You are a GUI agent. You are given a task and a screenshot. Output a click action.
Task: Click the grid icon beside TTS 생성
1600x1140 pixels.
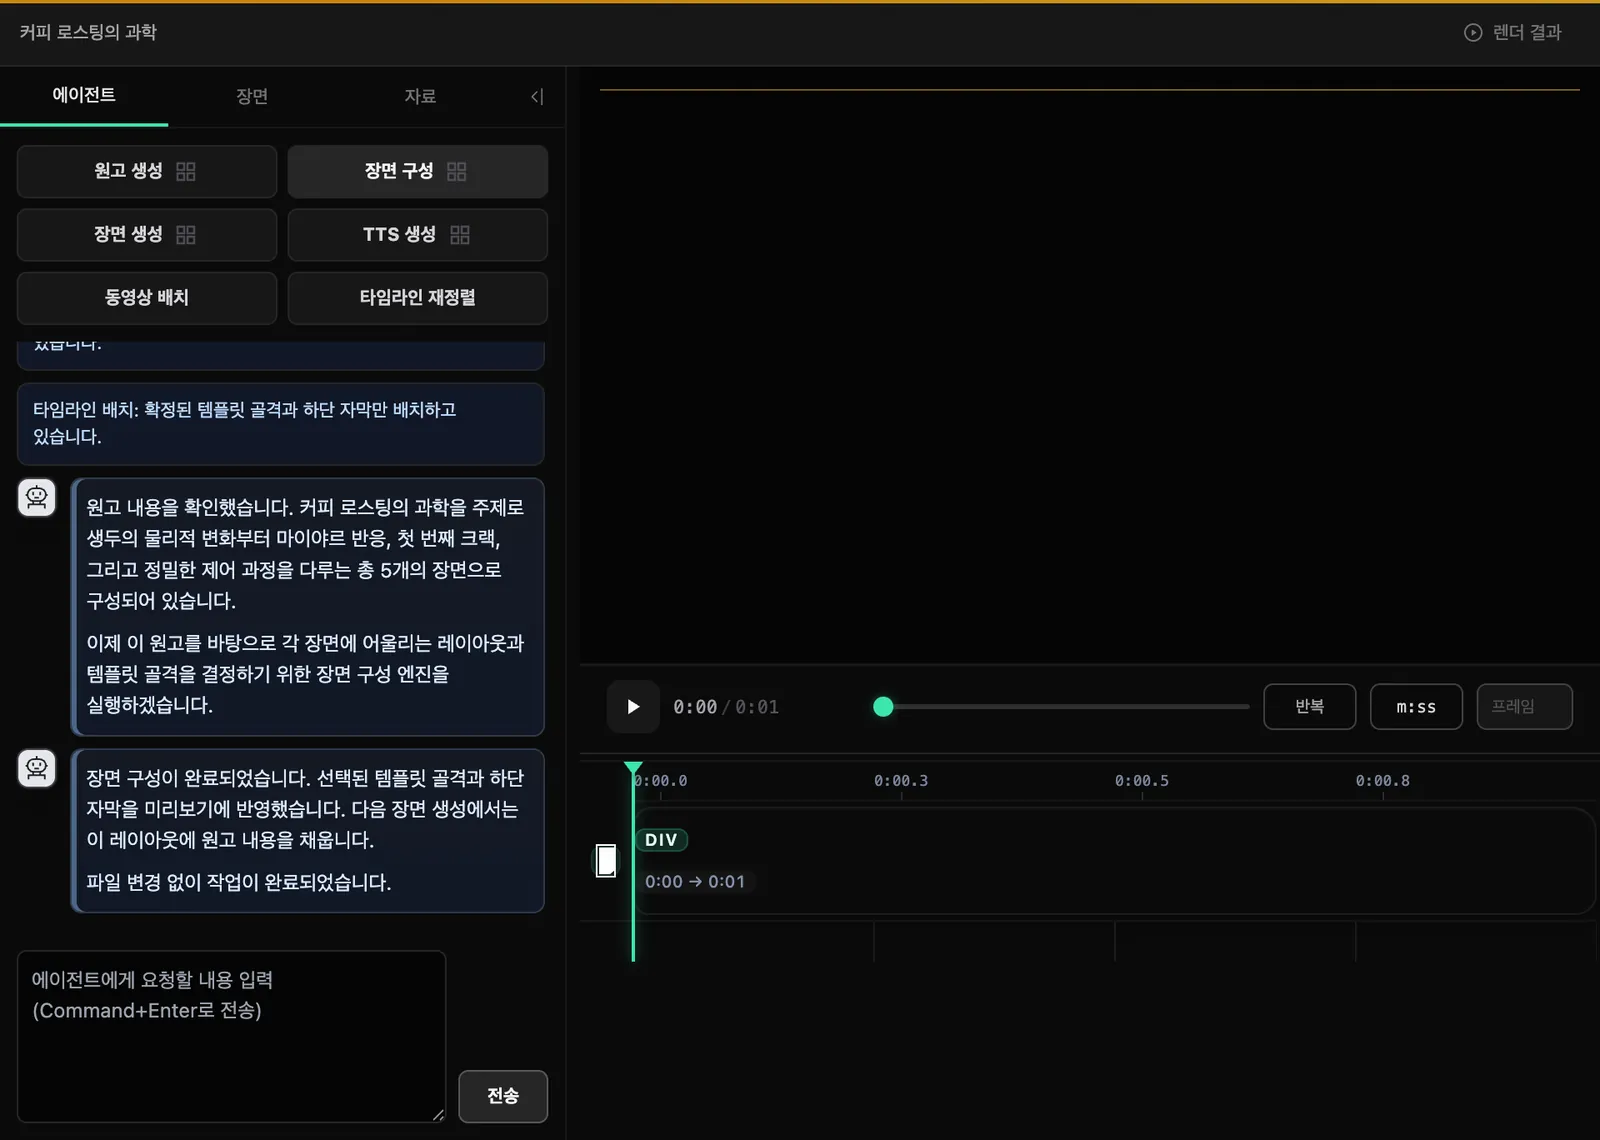click(460, 235)
